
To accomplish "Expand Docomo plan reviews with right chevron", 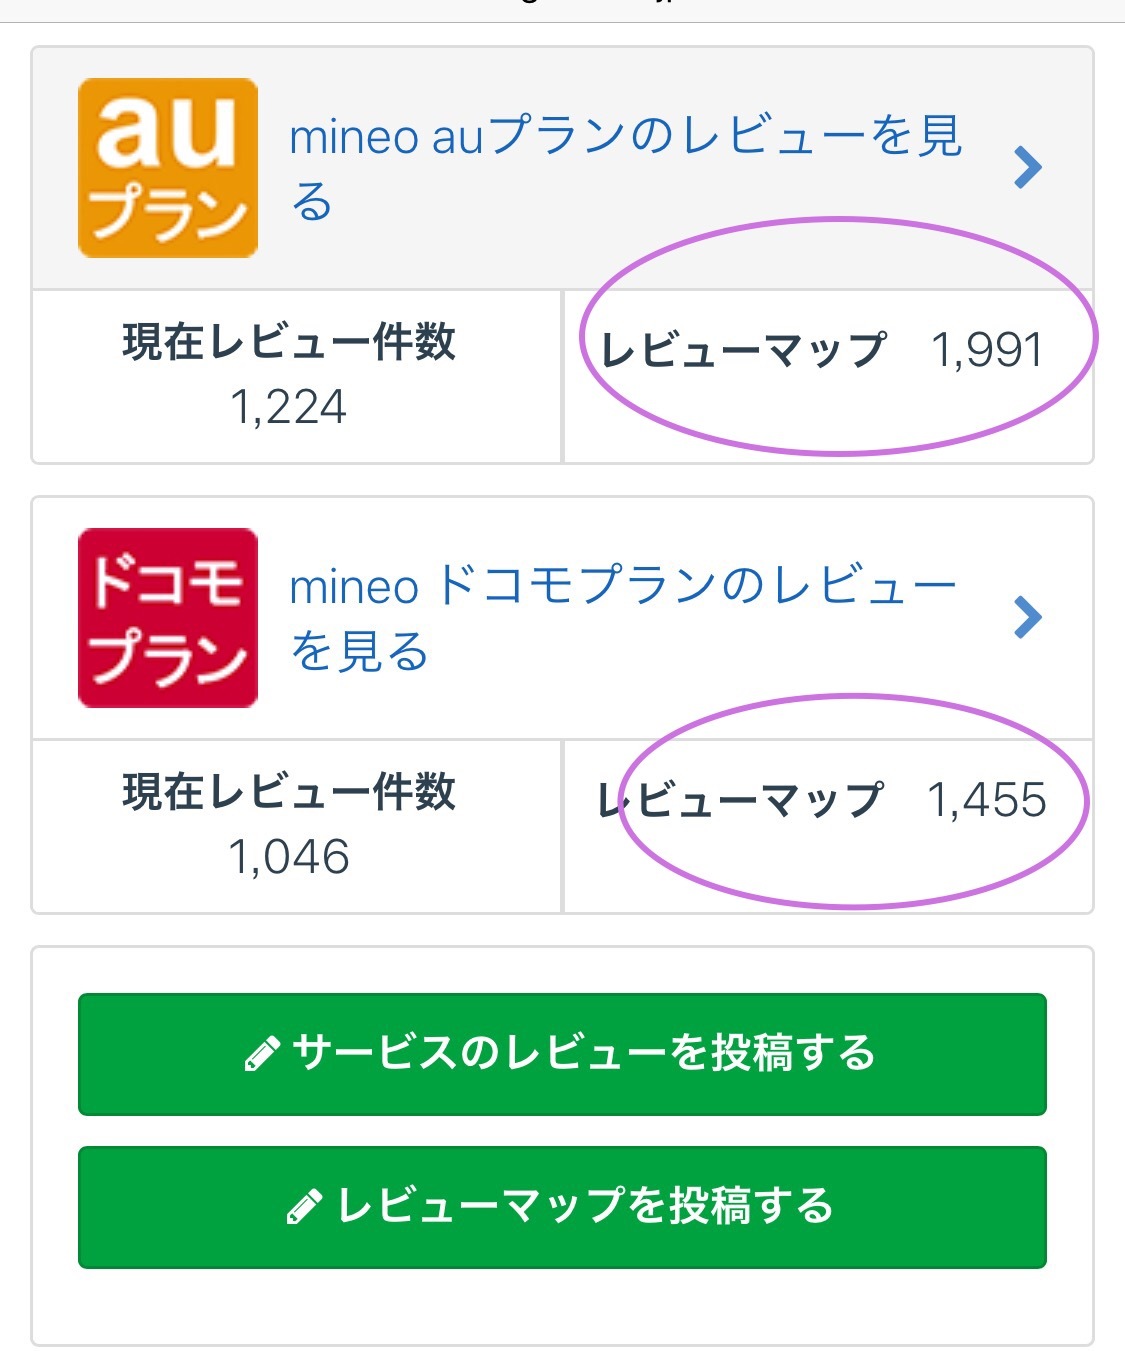I will [1027, 618].
